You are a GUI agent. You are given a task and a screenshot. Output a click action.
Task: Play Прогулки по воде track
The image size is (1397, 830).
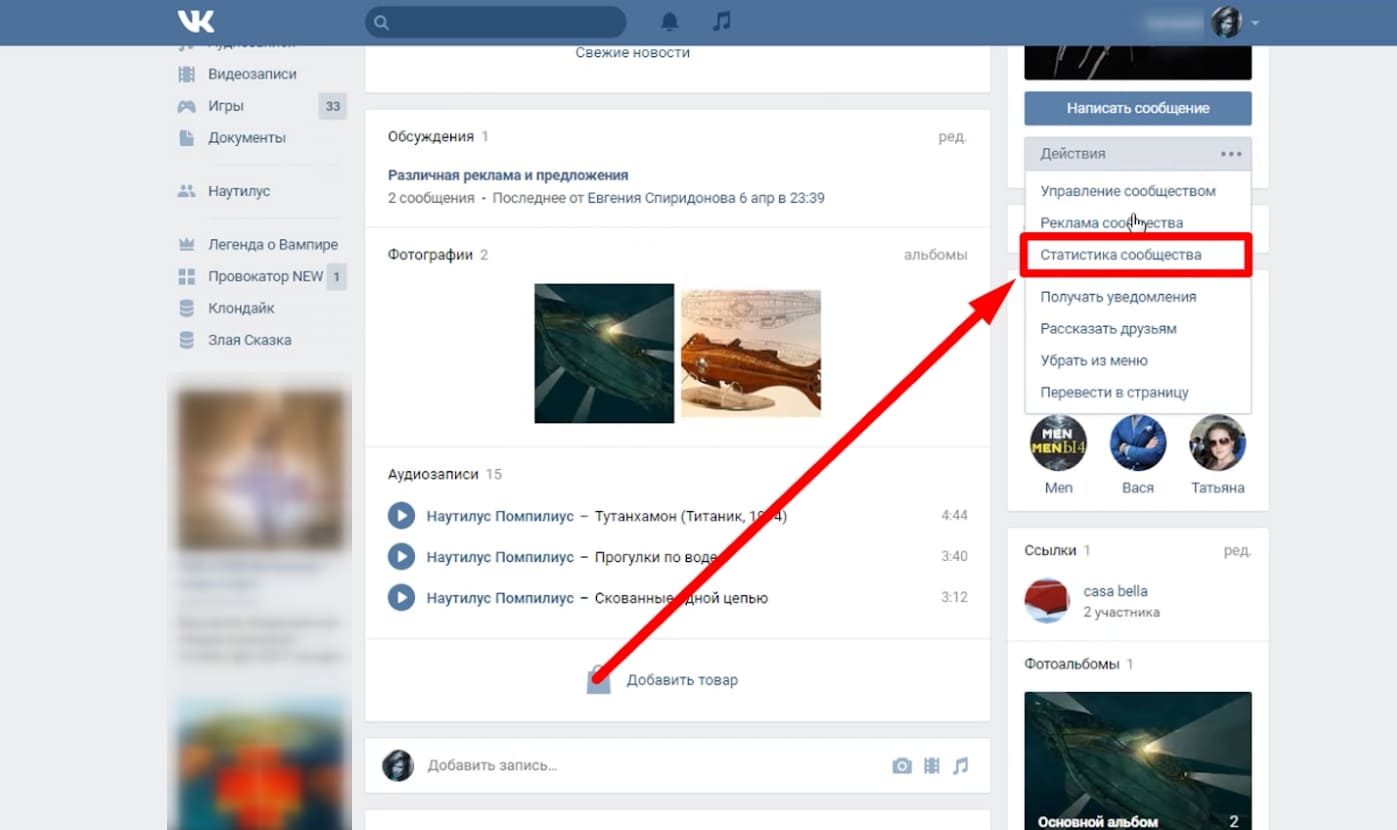point(401,557)
